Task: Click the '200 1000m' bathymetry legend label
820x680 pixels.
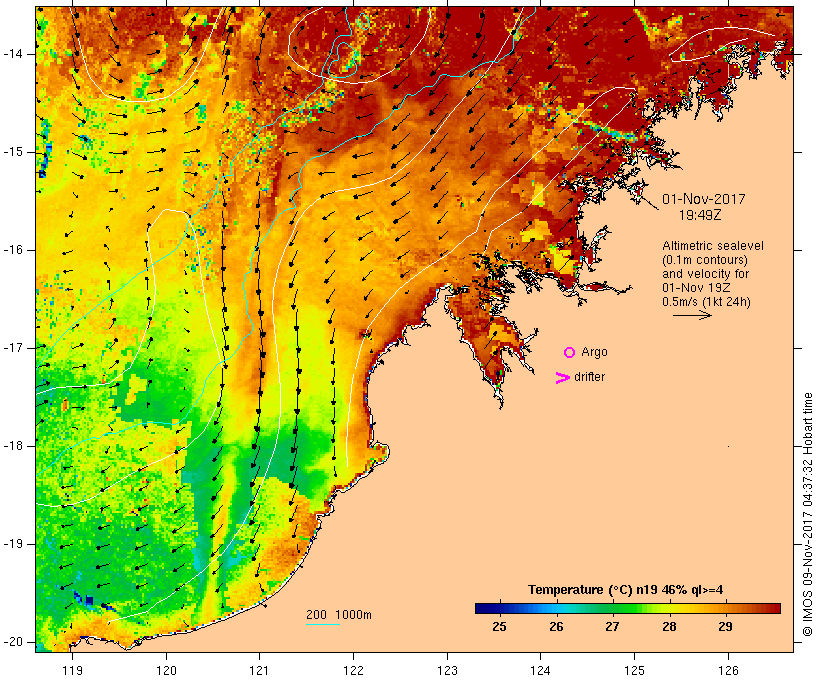Action: pyautogui.click(x=339, y=615)
